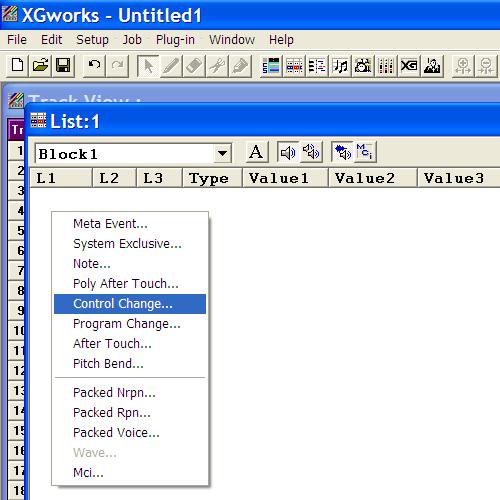Click the Type column header
Screen dimensions: 500x500
[x=213, y=178]
